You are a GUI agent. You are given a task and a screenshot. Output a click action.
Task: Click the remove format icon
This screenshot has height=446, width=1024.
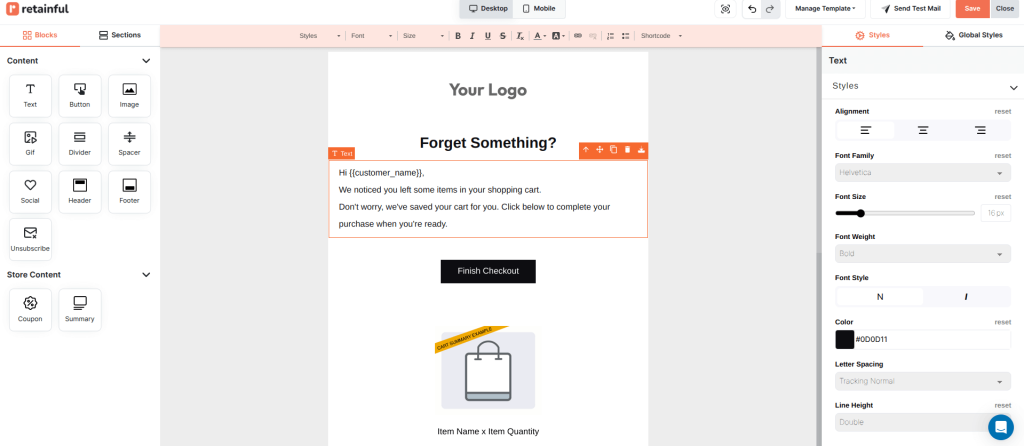click(520, 36)
